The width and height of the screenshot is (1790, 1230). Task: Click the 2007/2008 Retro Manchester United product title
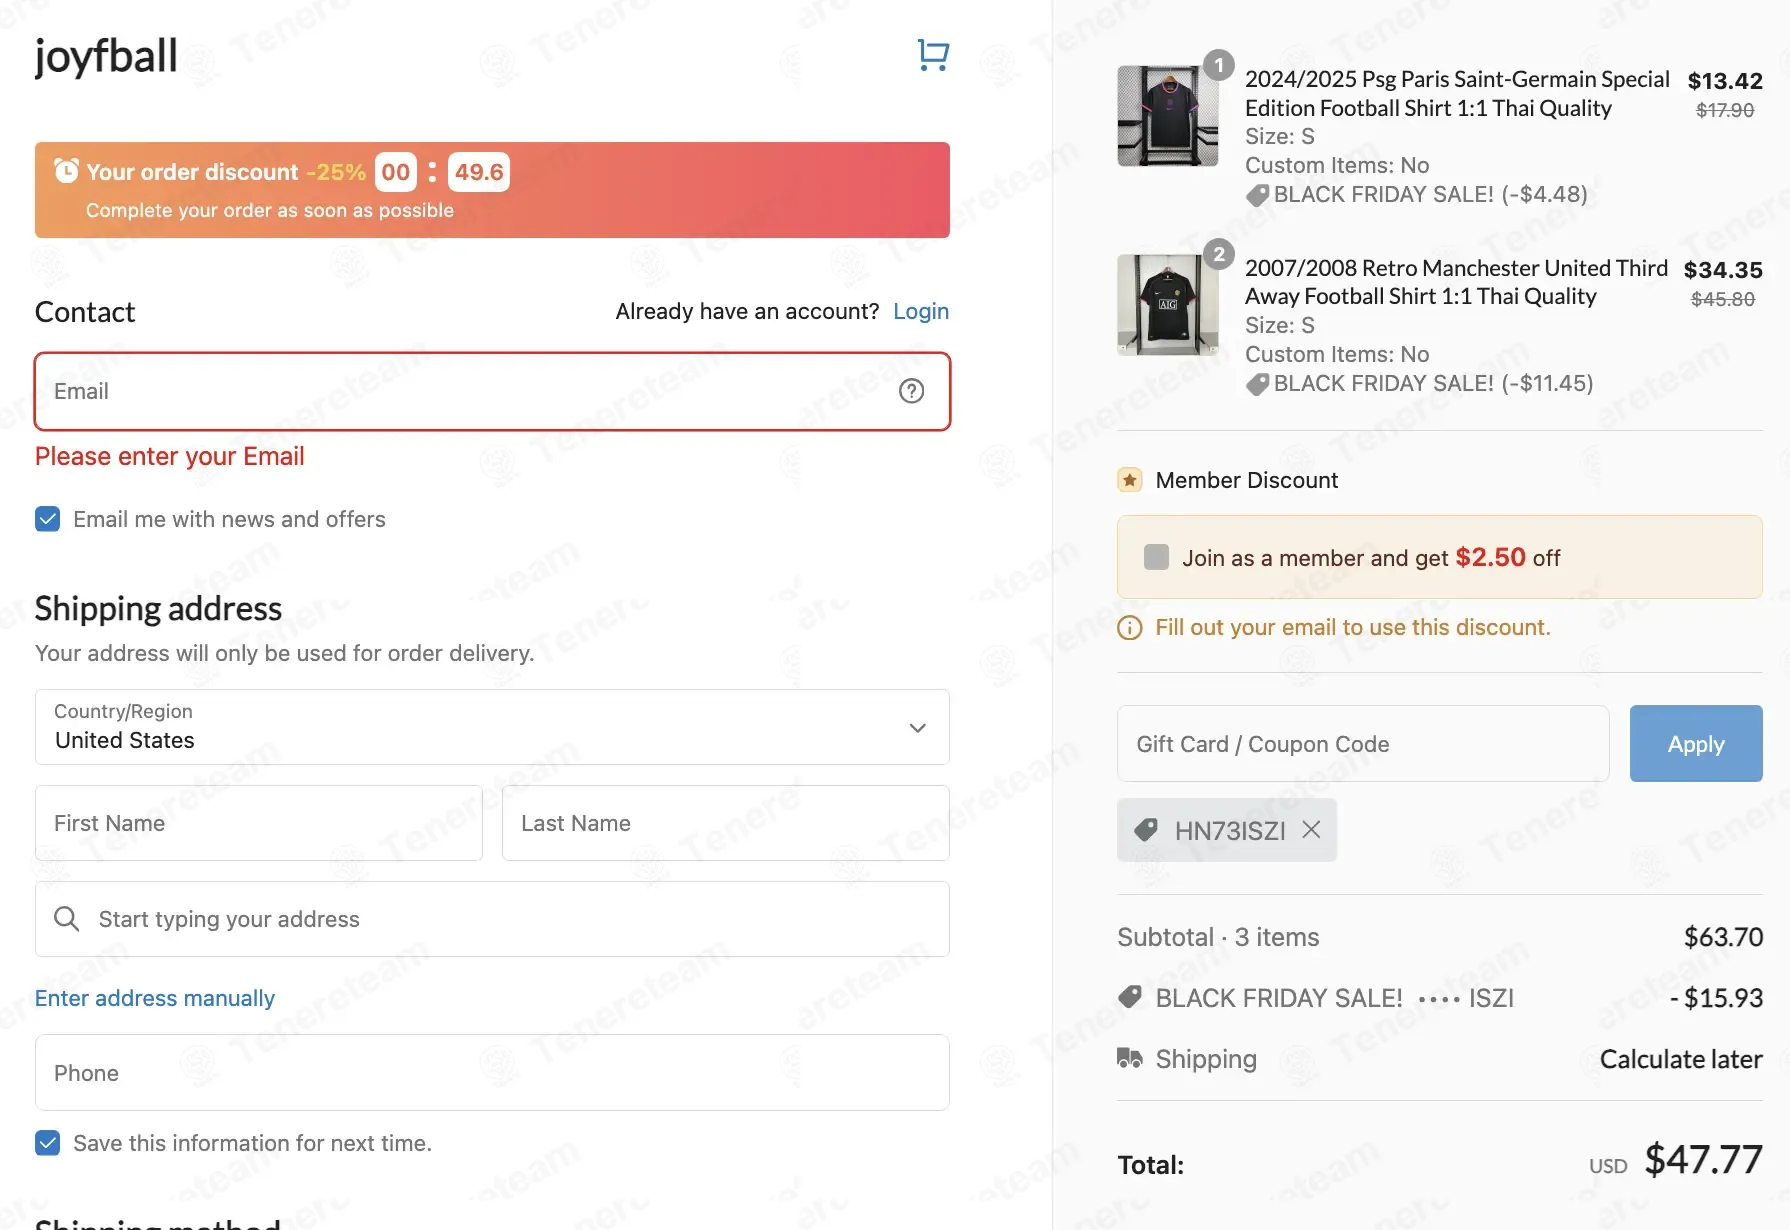click(x=1456, y=282)
